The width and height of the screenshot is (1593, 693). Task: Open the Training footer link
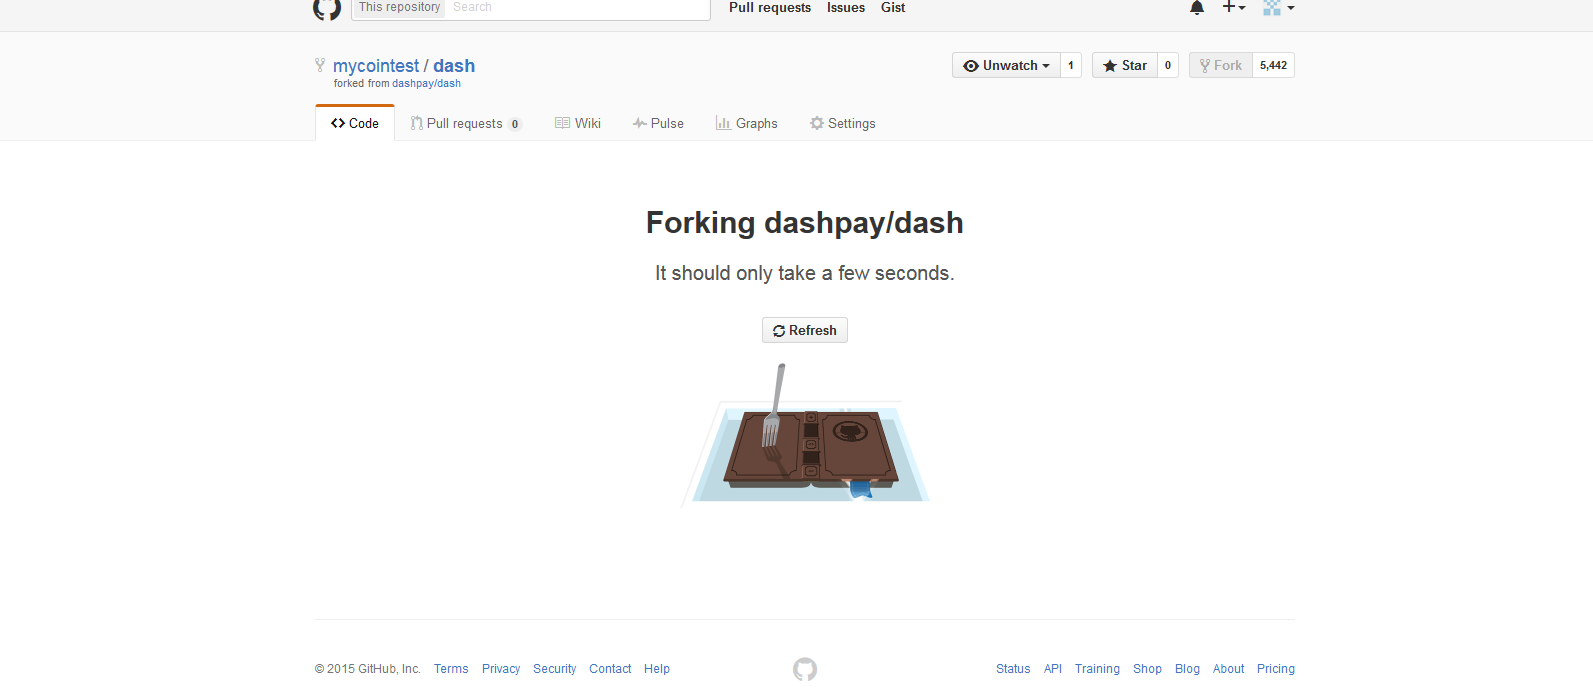coord(1097,669)
